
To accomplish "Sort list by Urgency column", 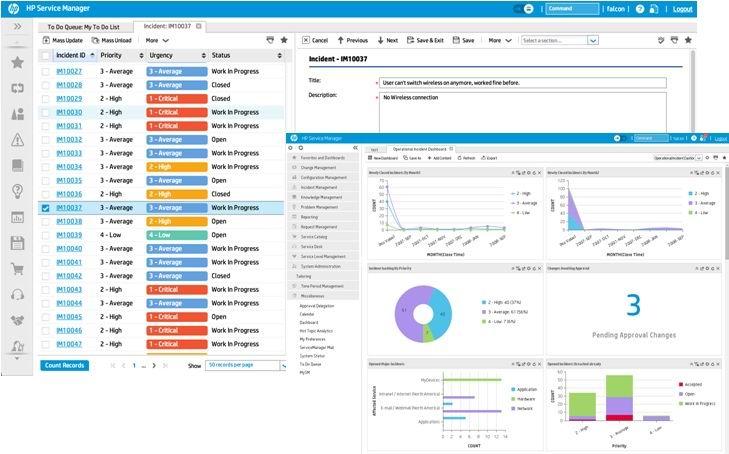I will [x=177, y=55].
